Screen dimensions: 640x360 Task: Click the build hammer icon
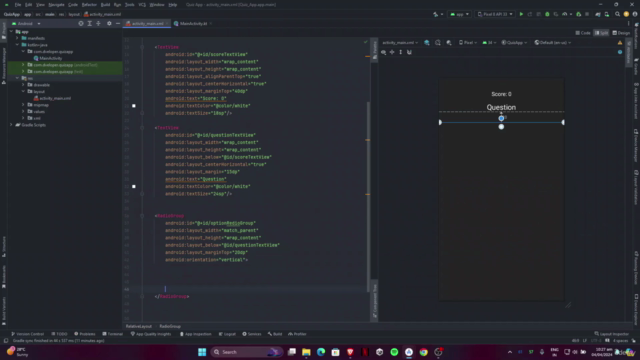[436, 14]
